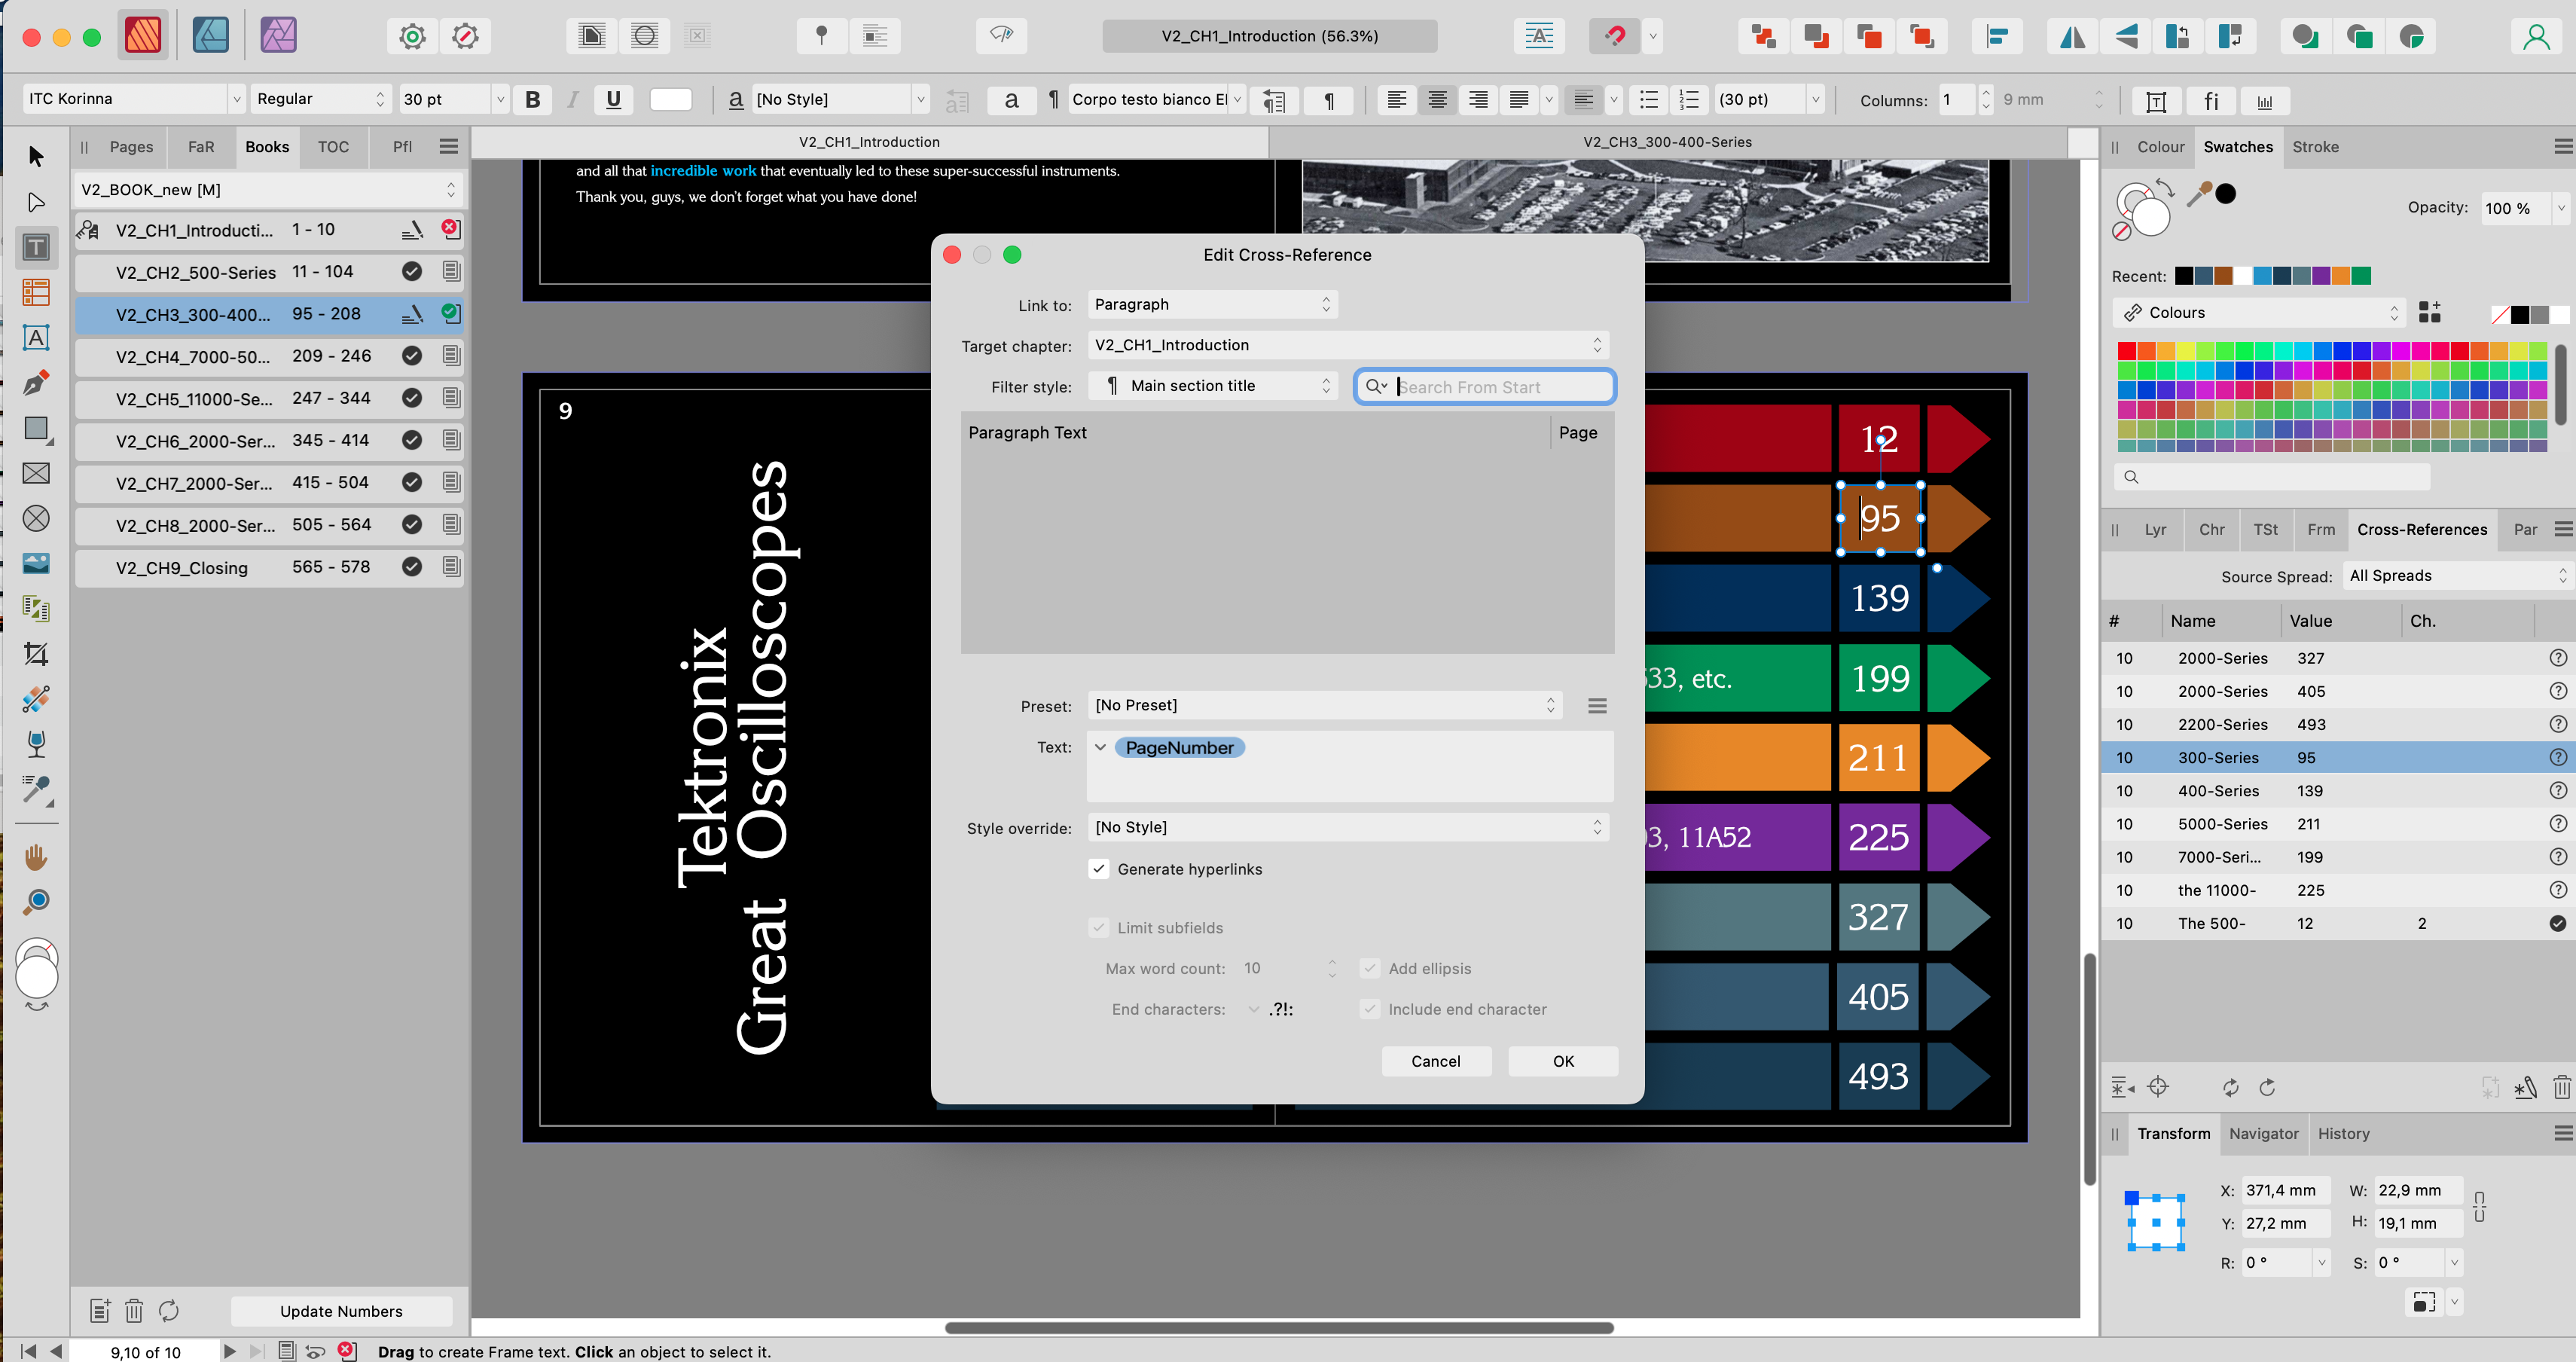Click OK in Edit Cross-Reference dialog
The height and width of the screenshot is (1362, 2576).
click(x=1563, y=1061)
